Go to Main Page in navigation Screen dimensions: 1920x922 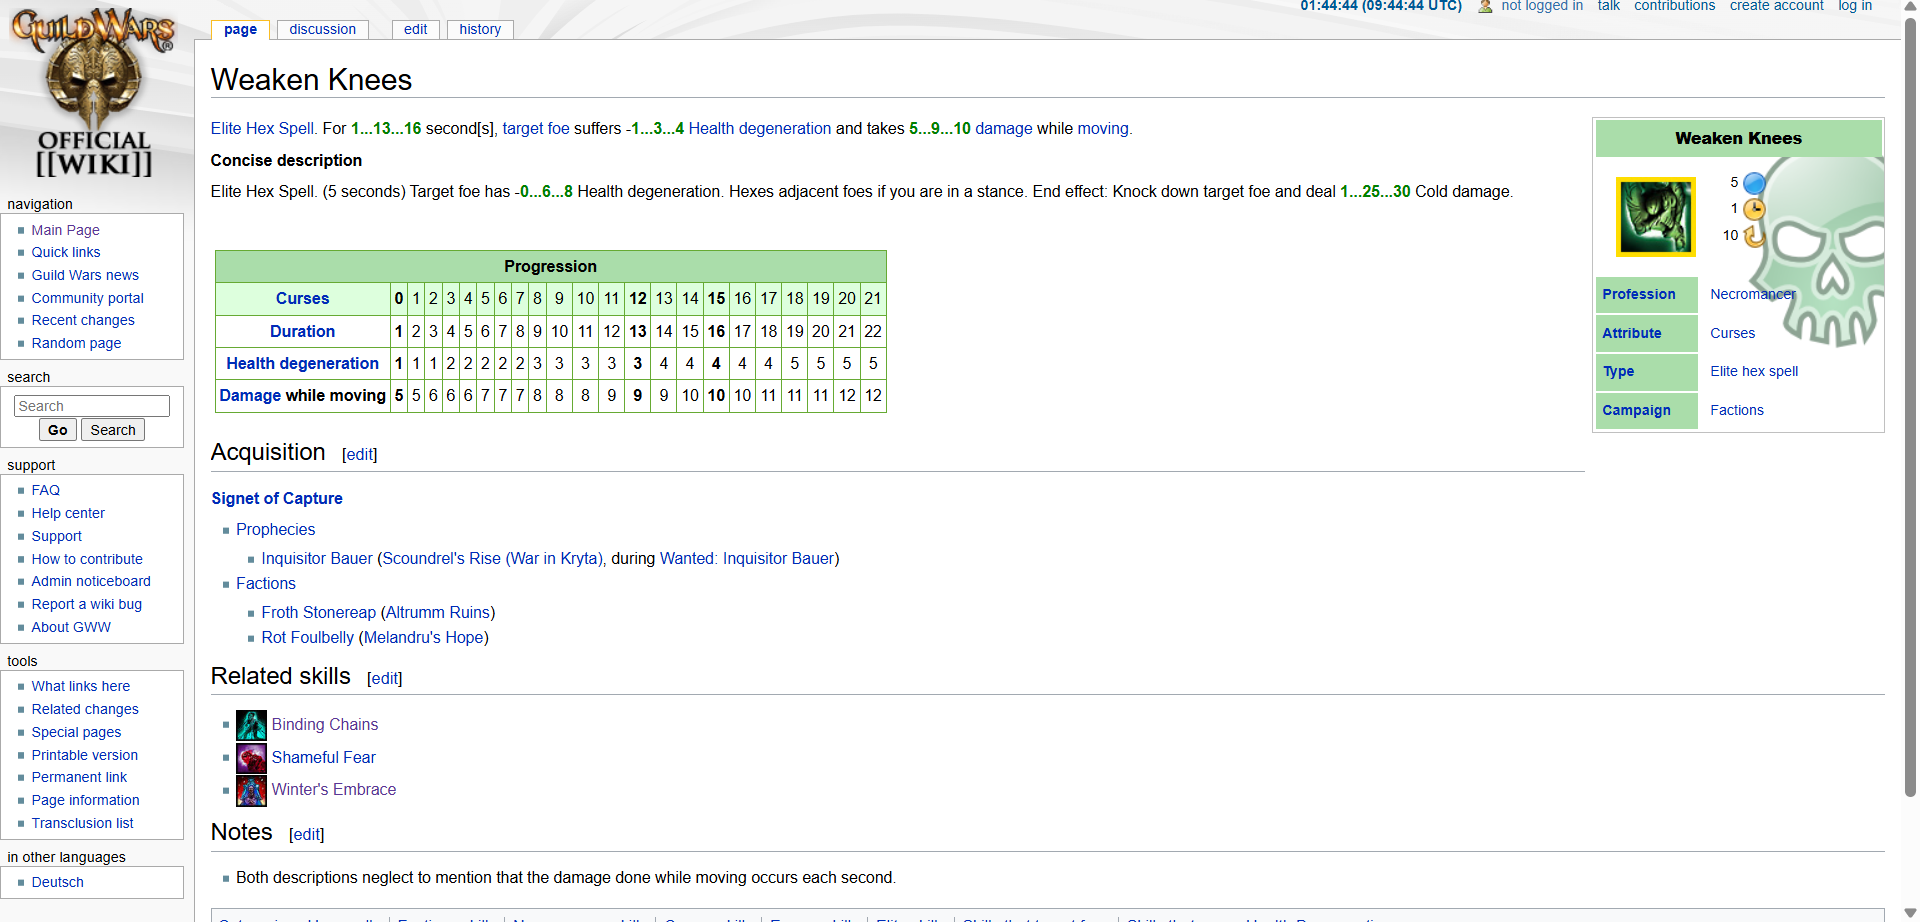coord(65,230)
